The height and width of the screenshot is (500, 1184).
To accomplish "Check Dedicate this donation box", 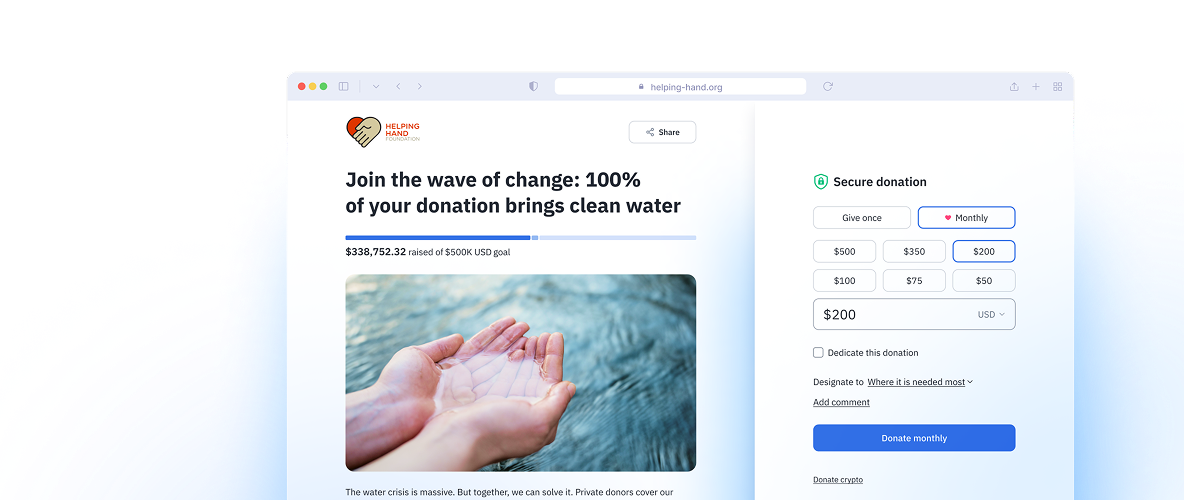I will (818, 353).
